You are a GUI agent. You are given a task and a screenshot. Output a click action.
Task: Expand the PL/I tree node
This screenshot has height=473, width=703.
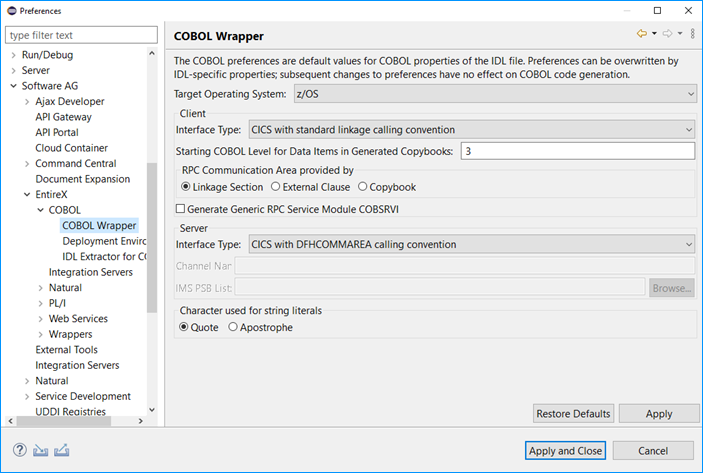coord(40,304)
